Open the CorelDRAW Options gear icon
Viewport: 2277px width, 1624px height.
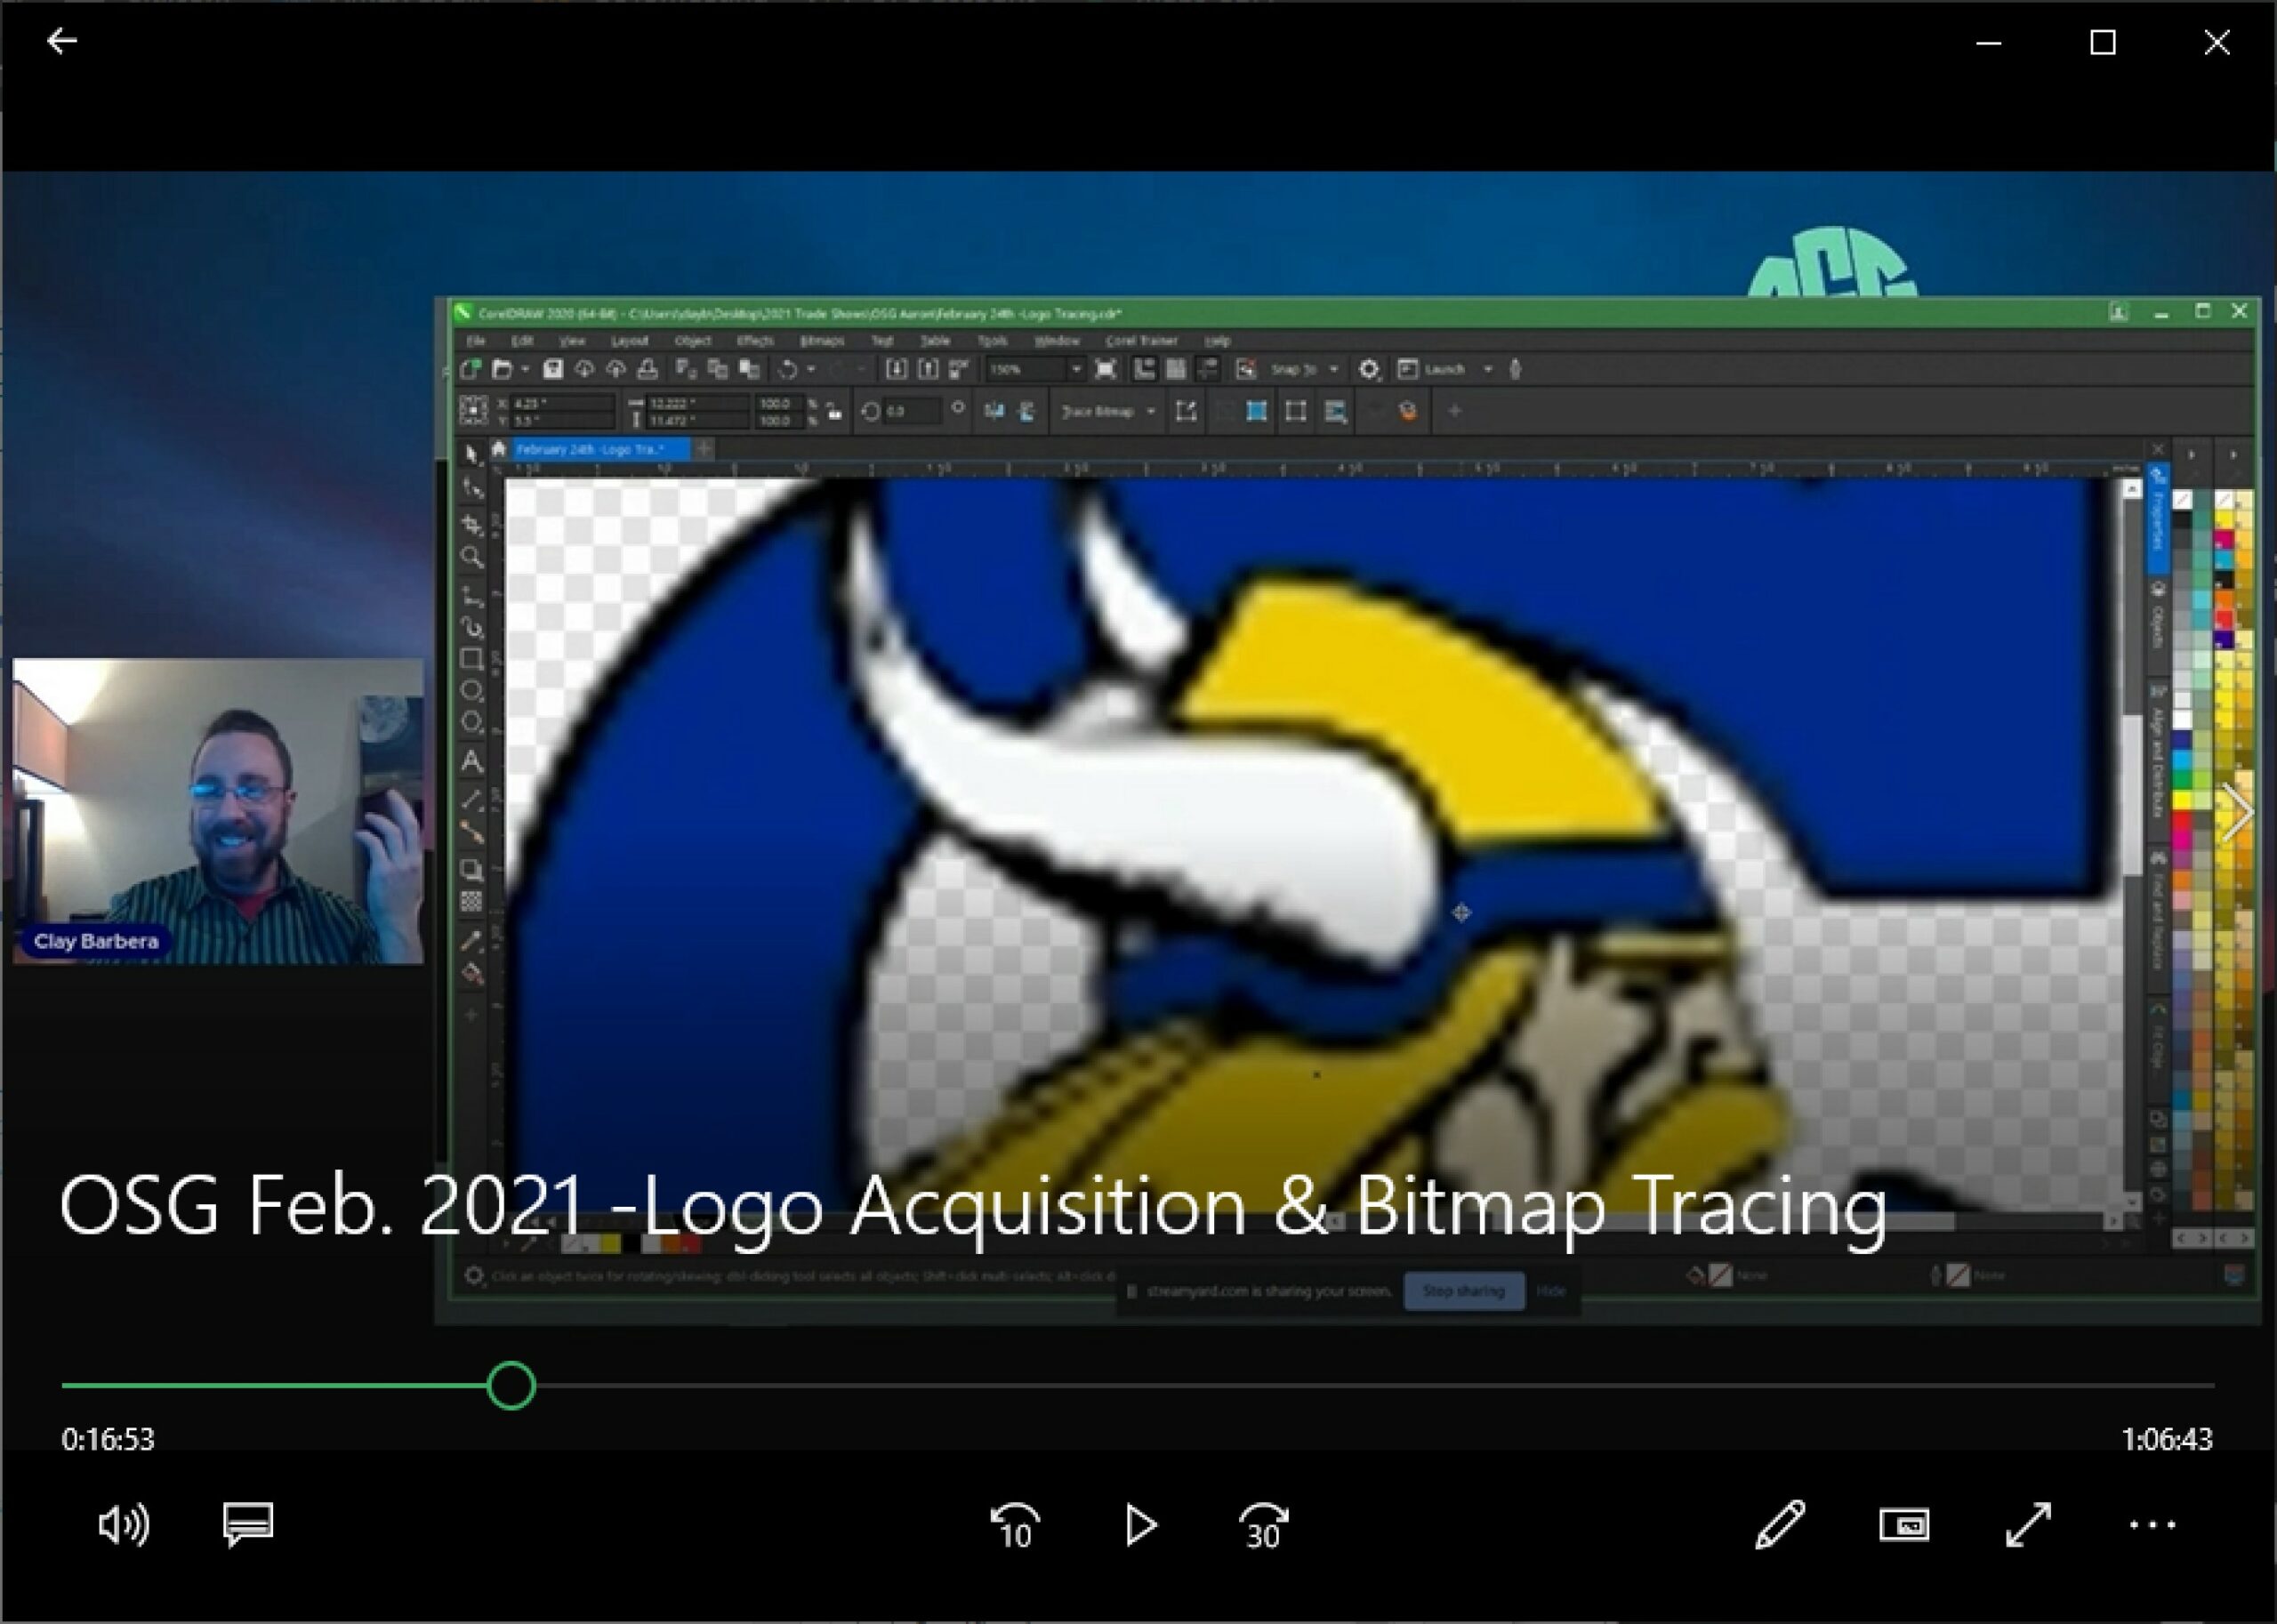coord(1369,370)
